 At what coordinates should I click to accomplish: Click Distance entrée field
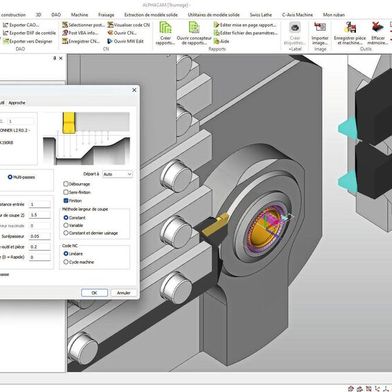40,204
